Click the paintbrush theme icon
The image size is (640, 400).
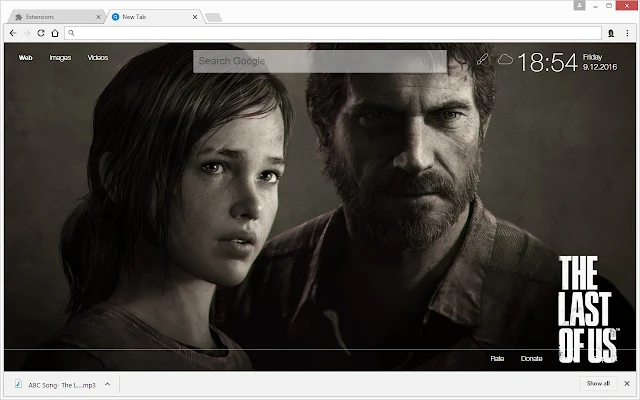tap(482, 60)
